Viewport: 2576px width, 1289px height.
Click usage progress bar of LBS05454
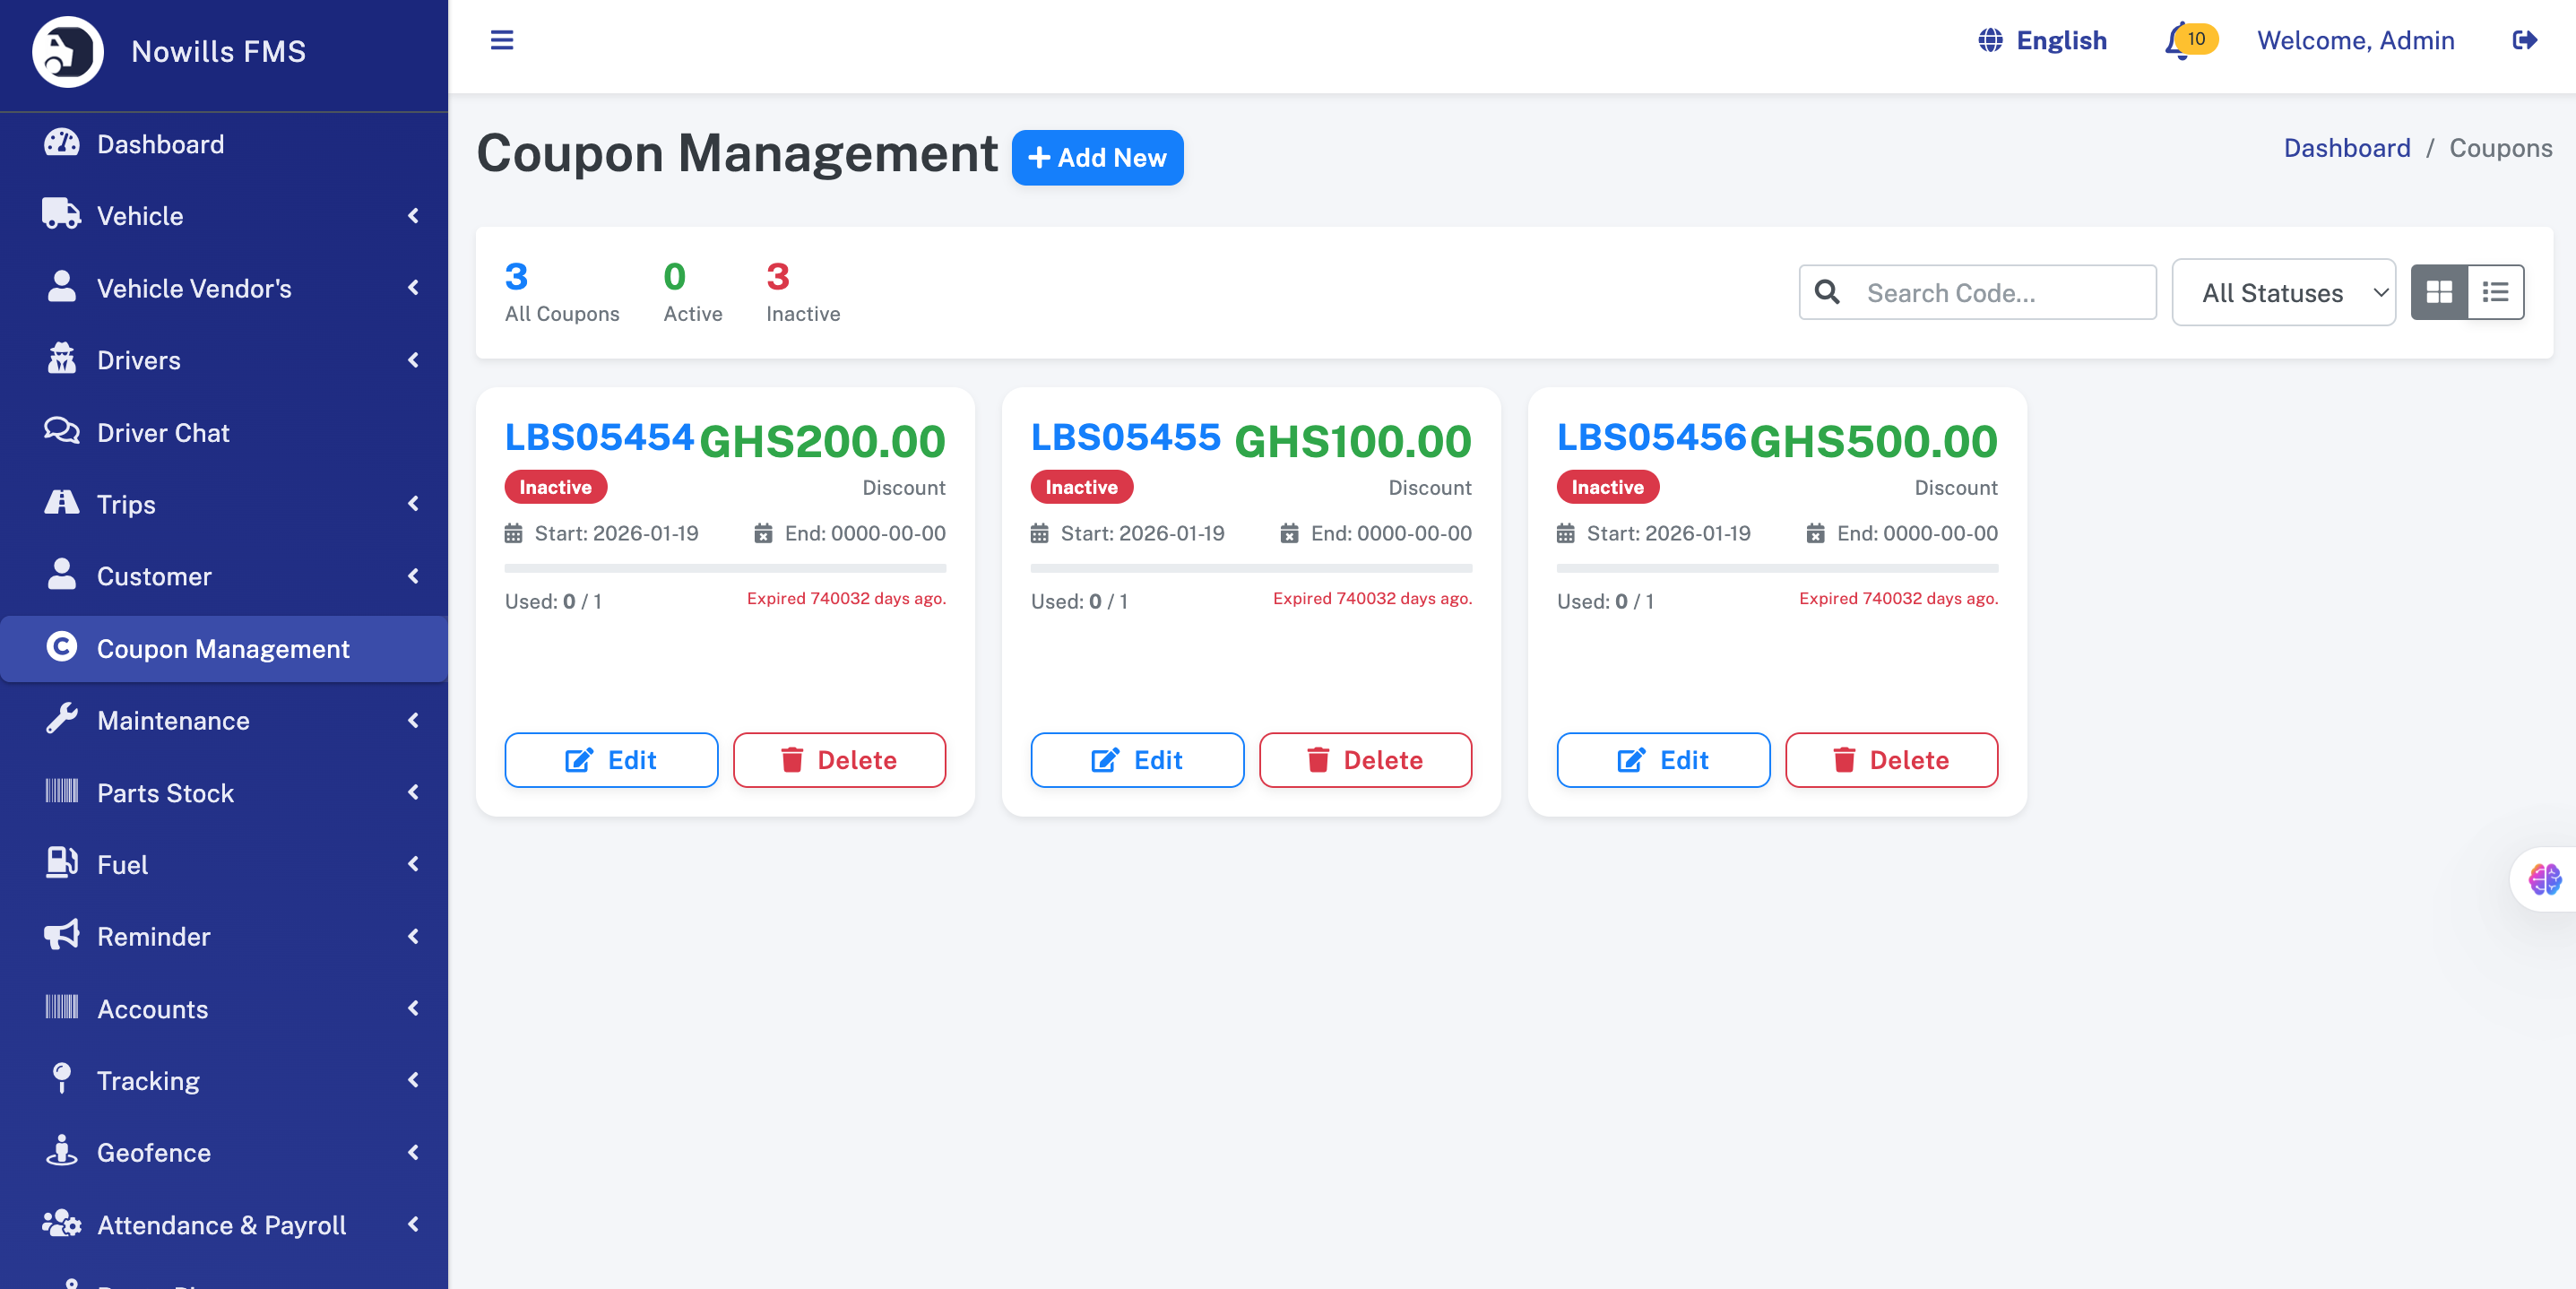point(725,568)
